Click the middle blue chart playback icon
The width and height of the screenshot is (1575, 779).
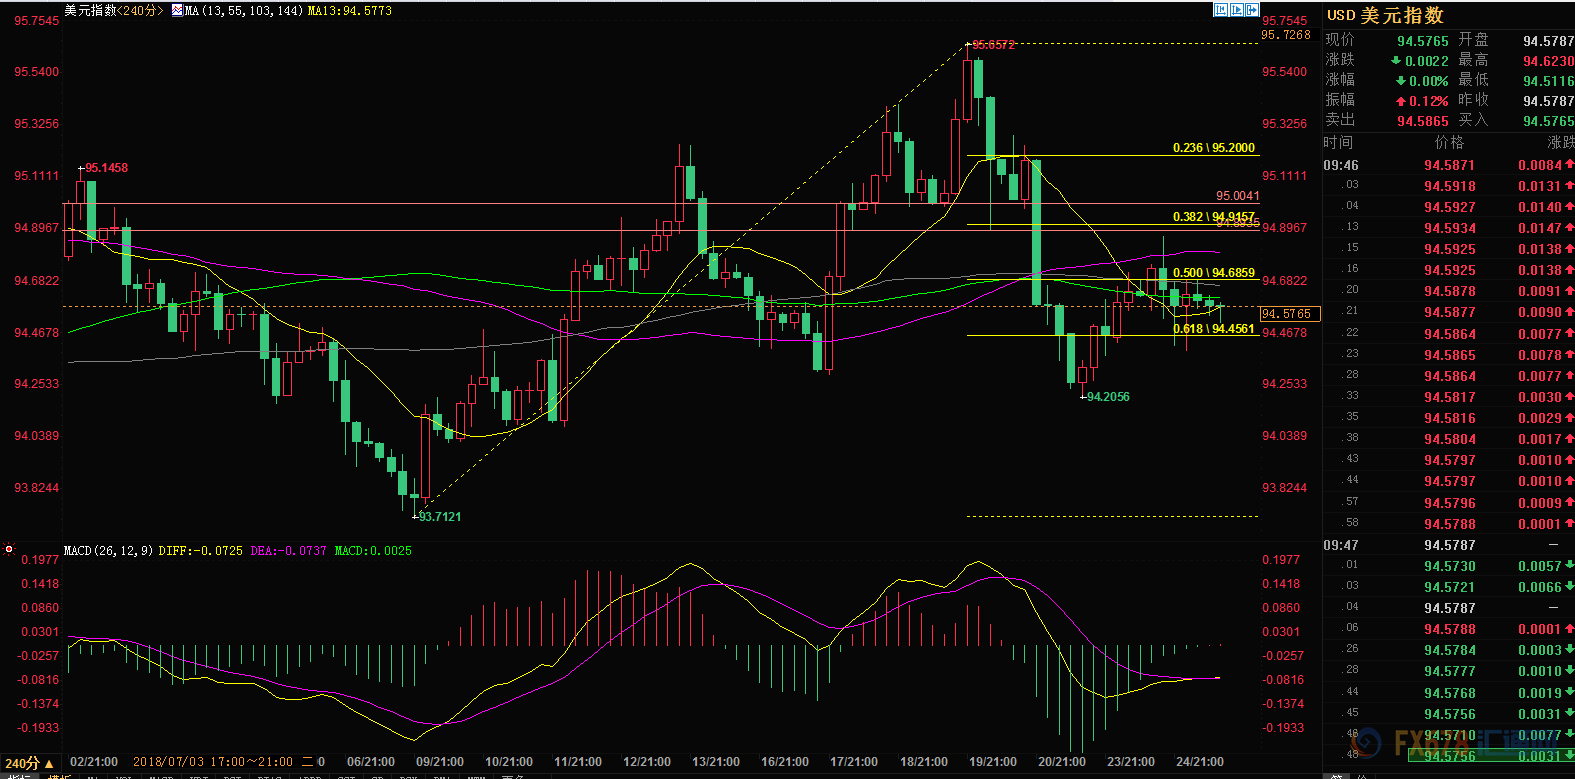click(x=1236, y=10)
